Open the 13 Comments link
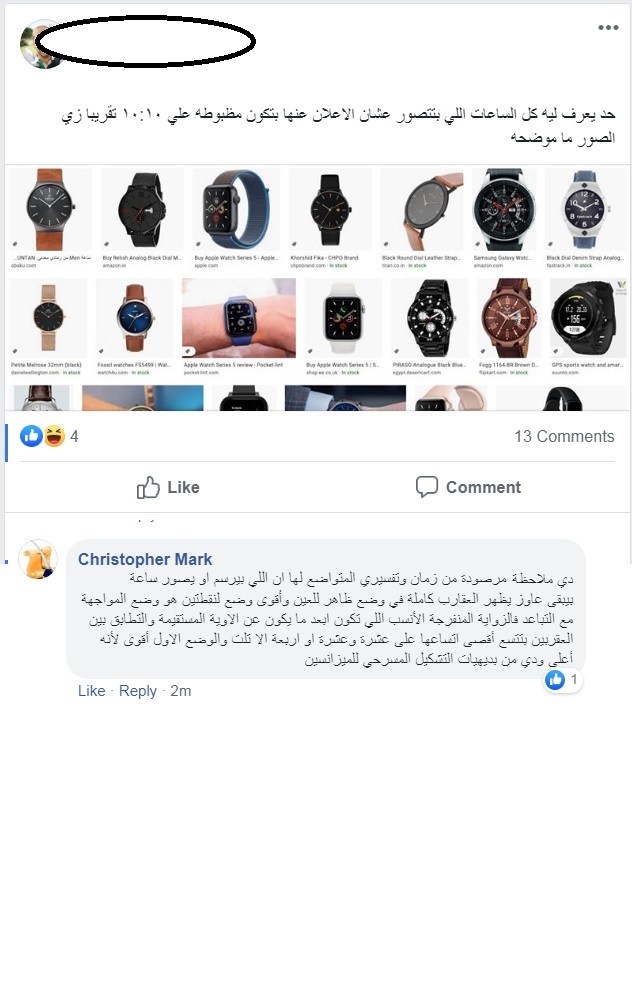Viewport: 632px width, 982px height. tap(564, 437)
